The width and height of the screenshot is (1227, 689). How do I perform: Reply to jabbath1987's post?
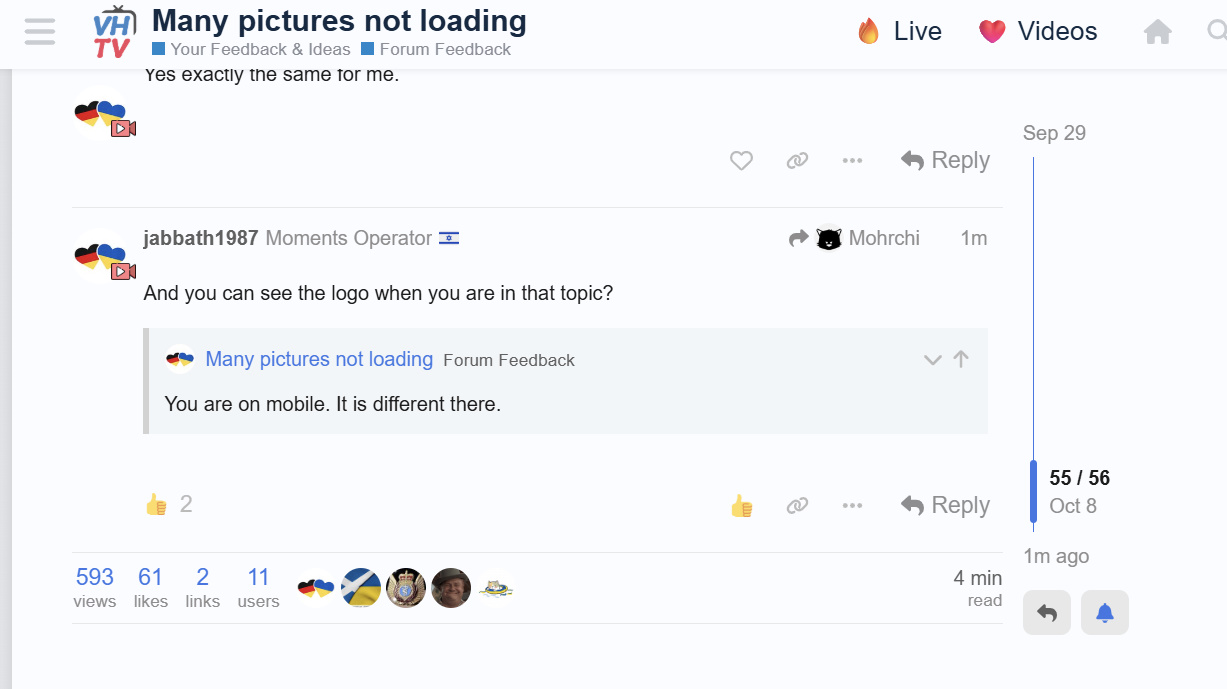(945, 506)
